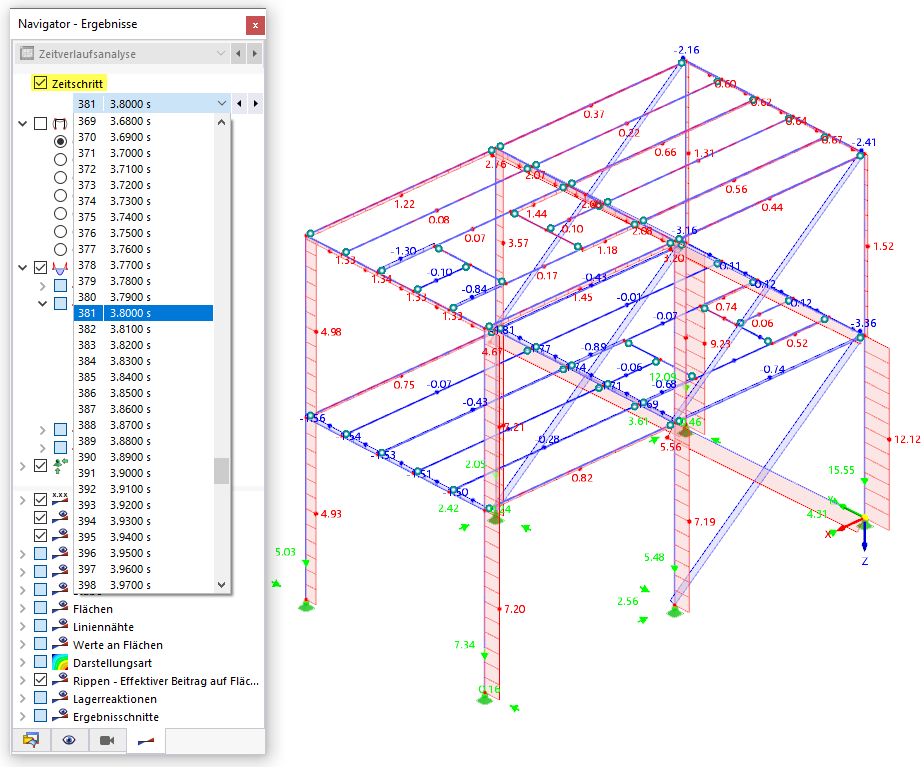The image size is (924, 767).
Task: Expand the Ergebnisschnitte tree node
Action: click(x=22, y=716)
